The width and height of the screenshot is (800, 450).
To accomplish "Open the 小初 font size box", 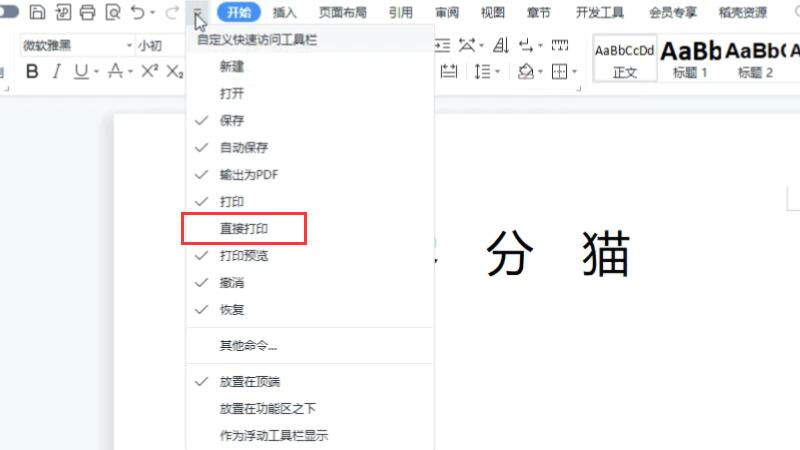I will pyautogui.click(x=160, y=45).
